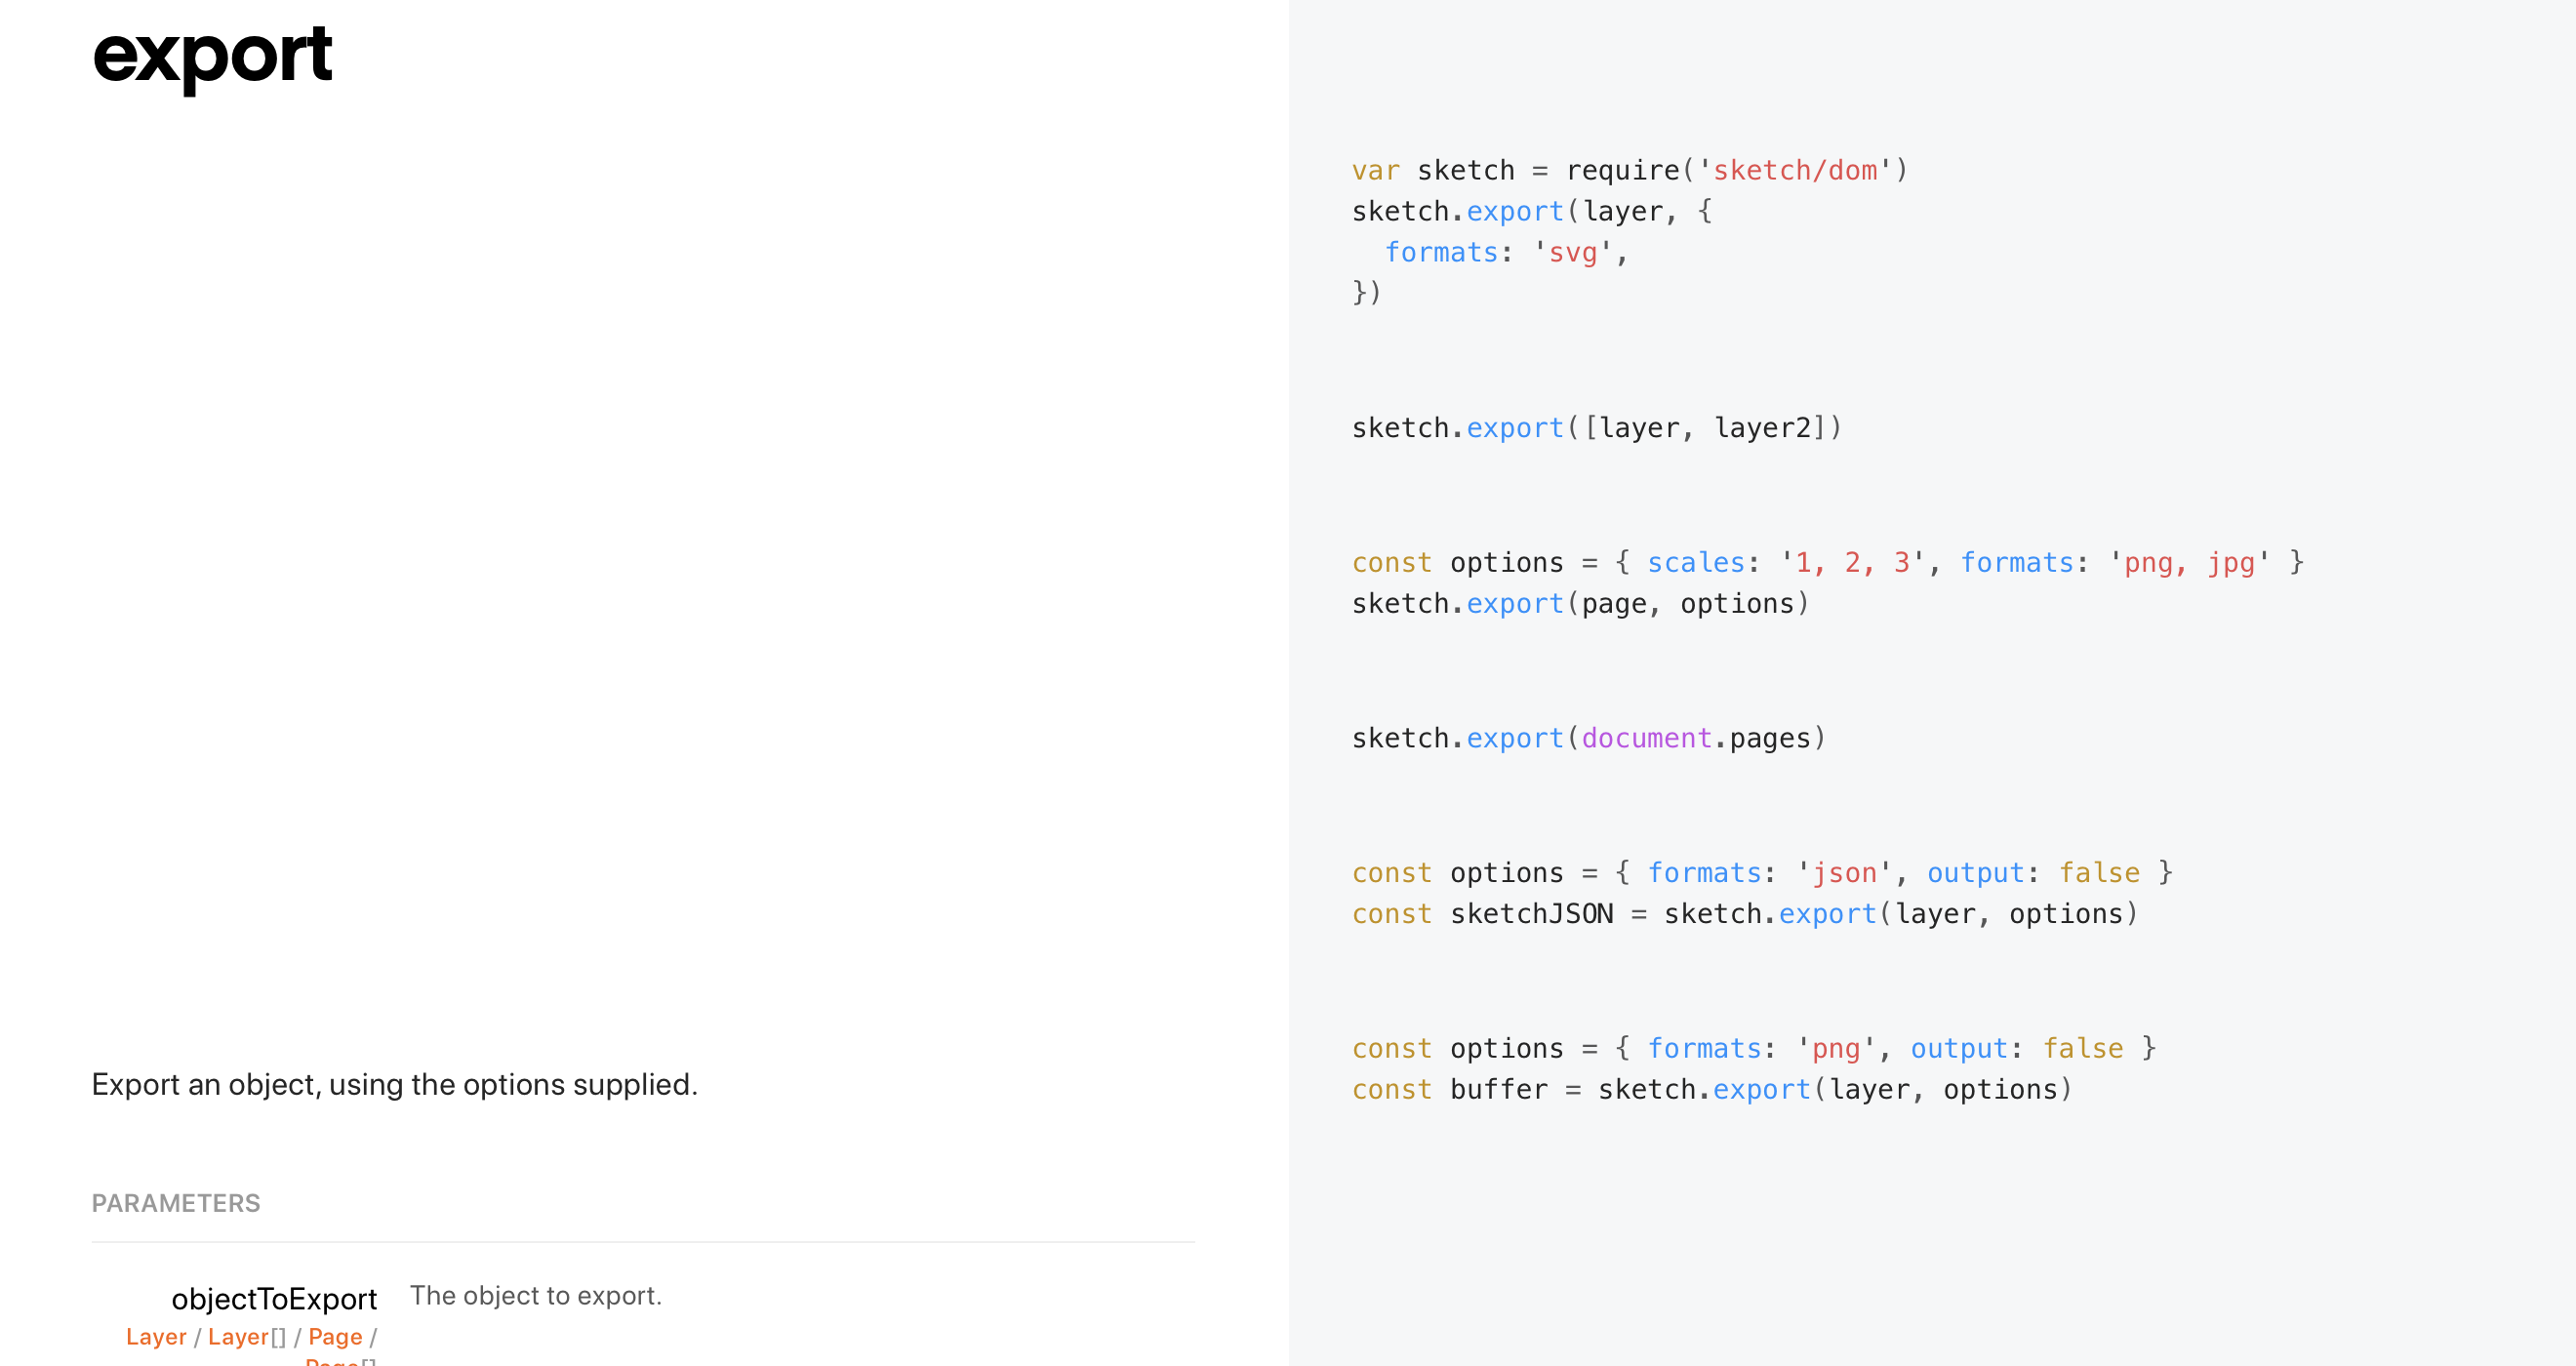
Task: Click the purple document keyword in code
Action: [1646, 738]
